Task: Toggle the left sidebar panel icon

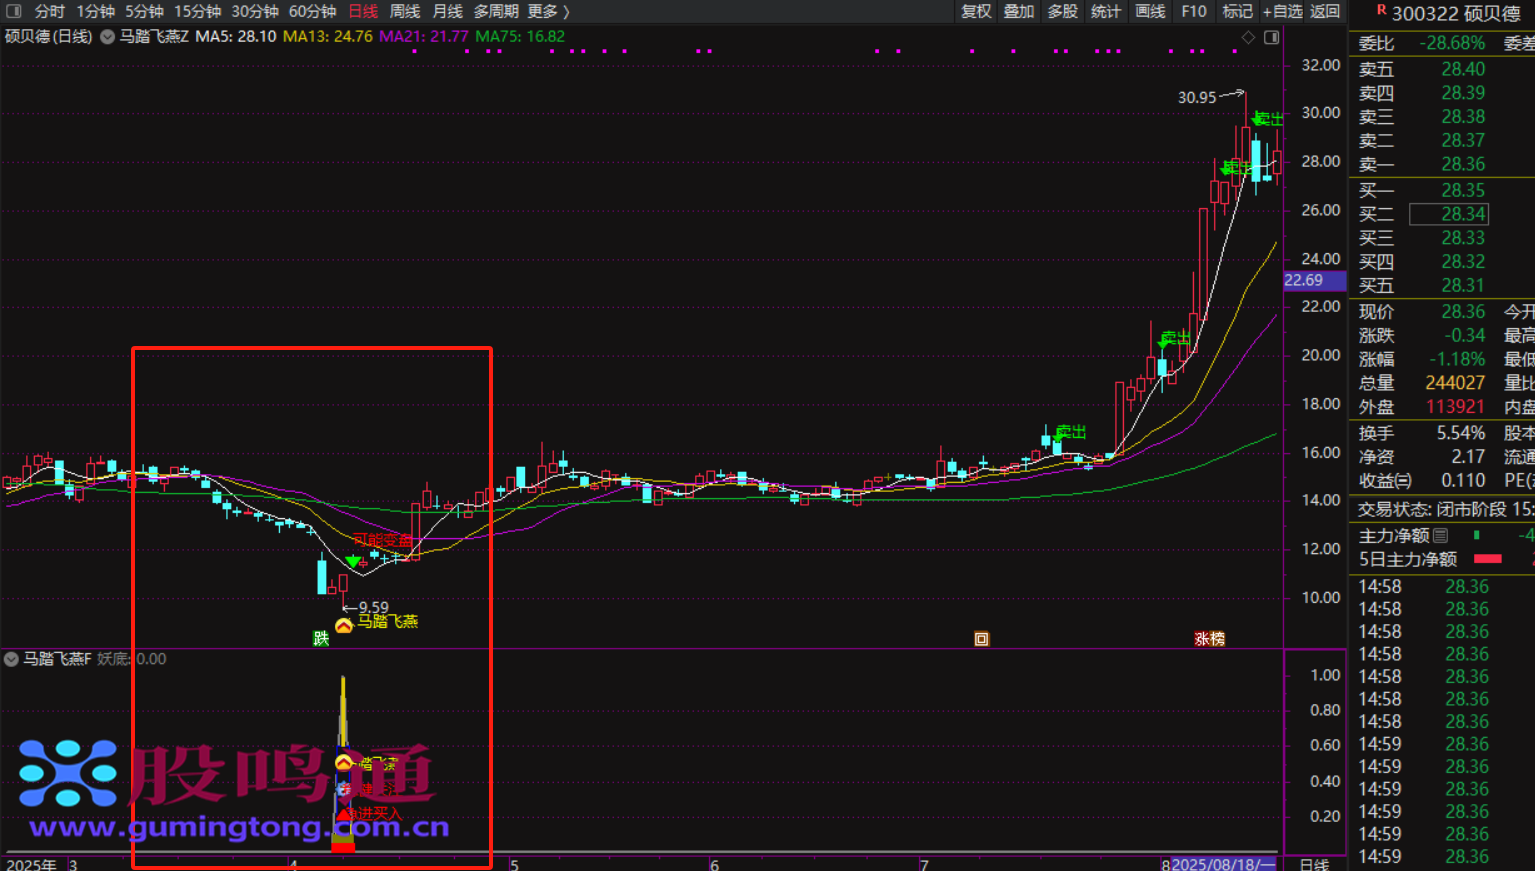Action: (13, 11)
